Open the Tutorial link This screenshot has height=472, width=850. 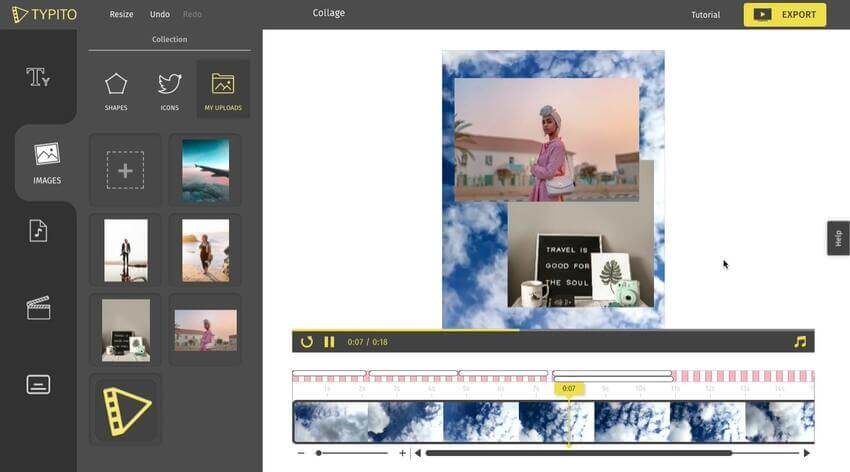coord(705,15)
